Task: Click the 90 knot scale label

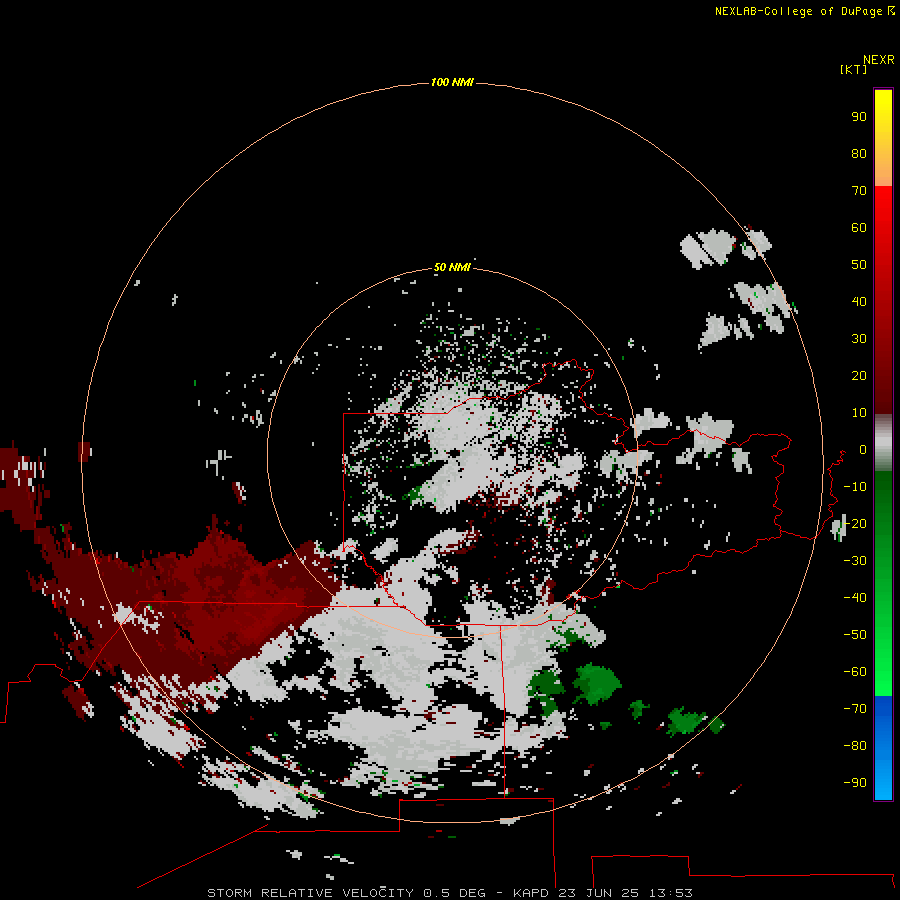Action: coord(859,117)
